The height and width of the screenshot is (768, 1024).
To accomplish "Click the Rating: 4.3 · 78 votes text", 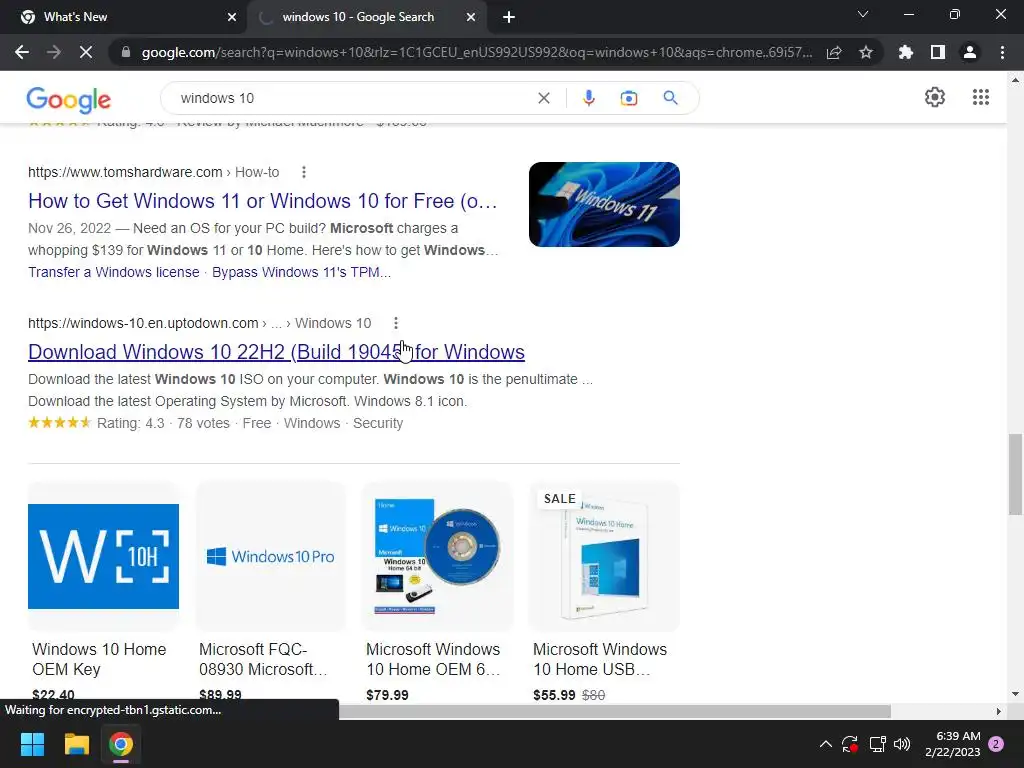I will [x=163, y=423].
